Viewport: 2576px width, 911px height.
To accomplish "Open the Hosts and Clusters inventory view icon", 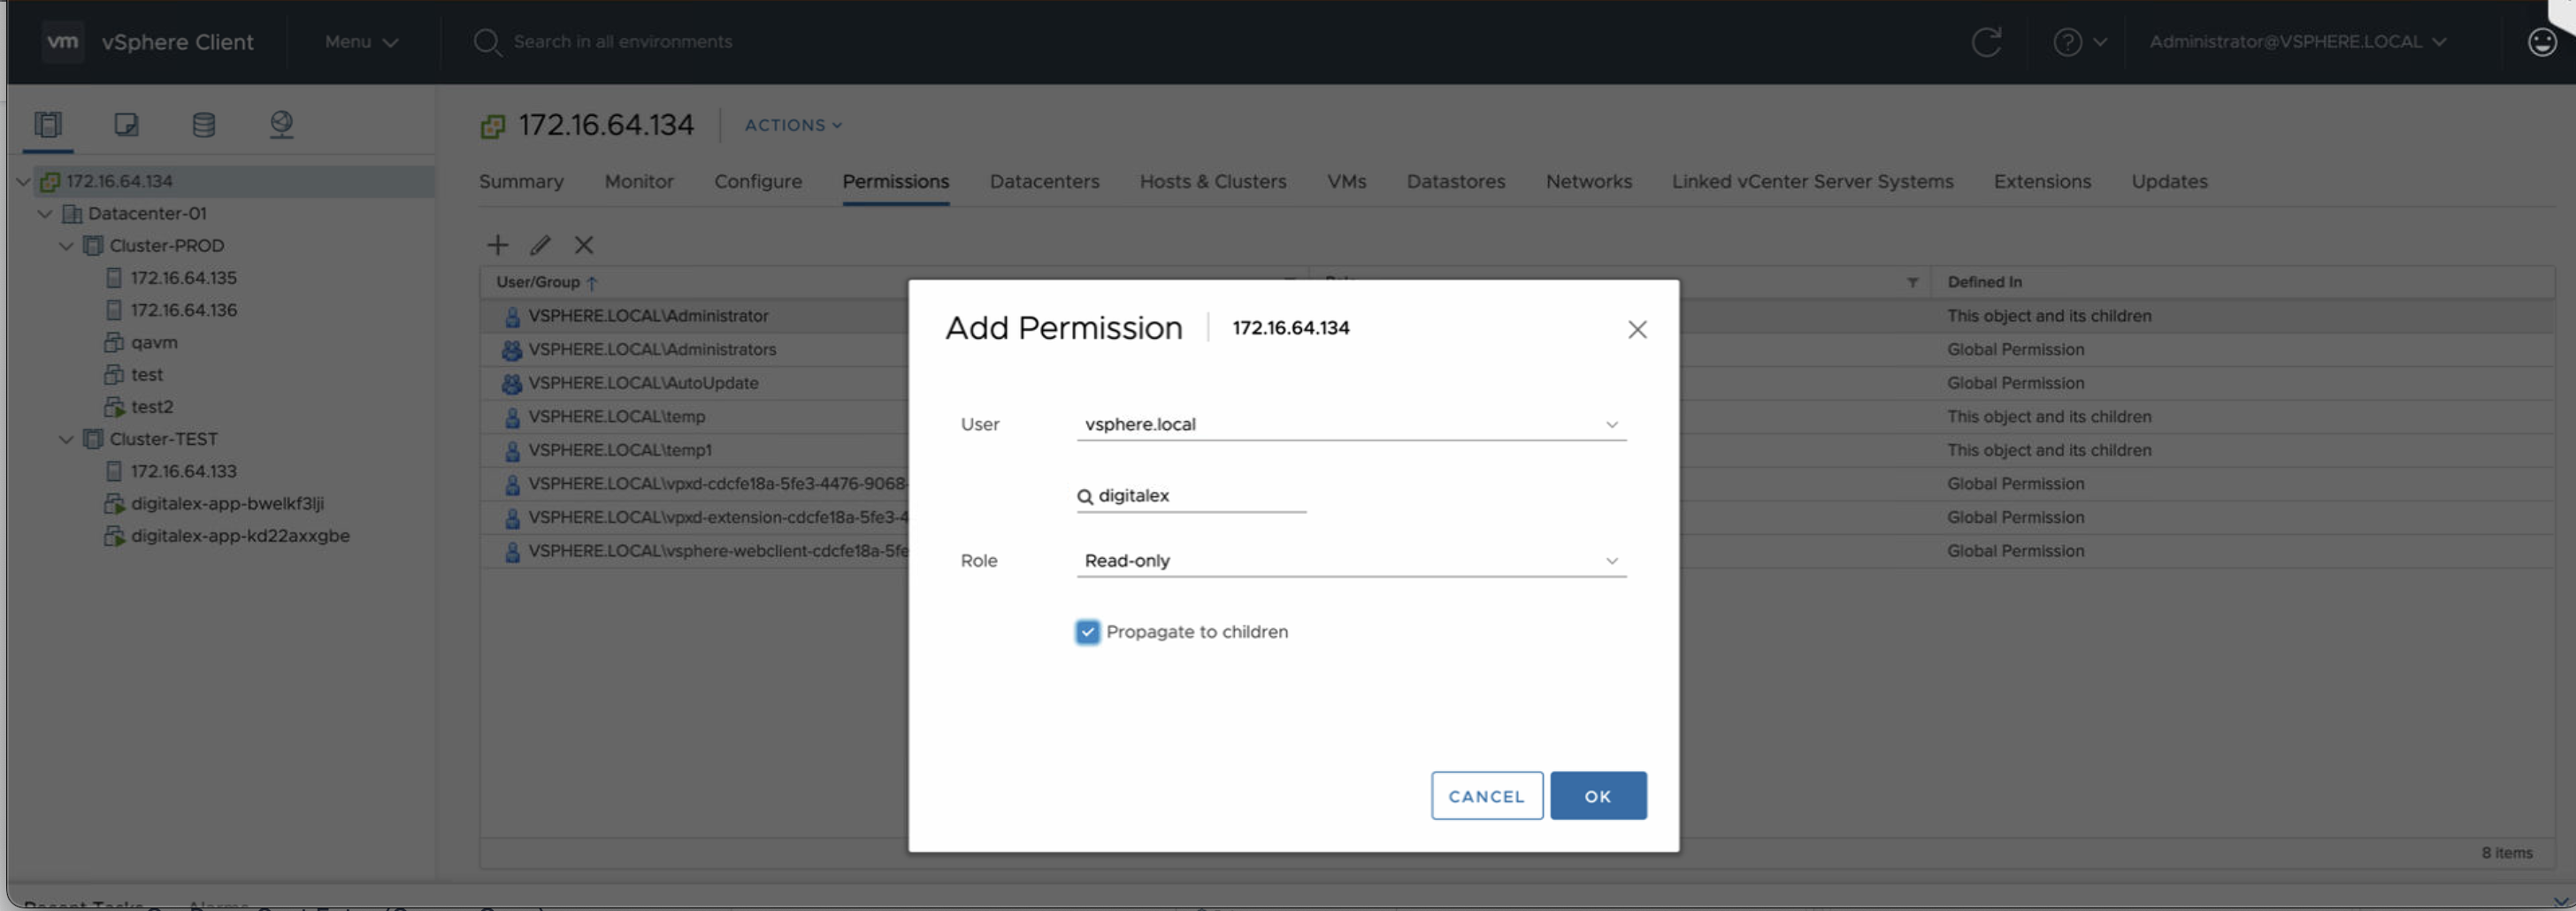I will click(x=48, y=124).
